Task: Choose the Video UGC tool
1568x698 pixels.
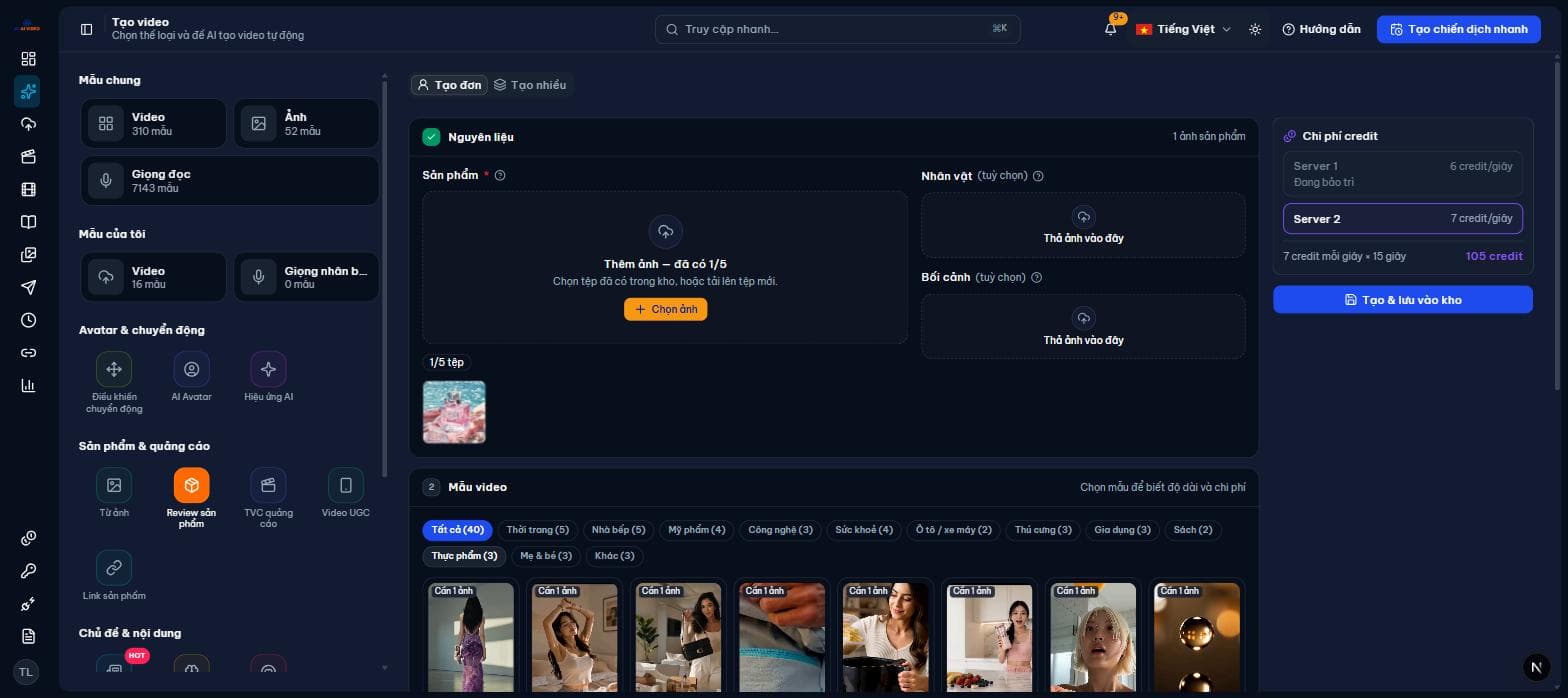Action: pyautogui.click(x=345, y=493)
